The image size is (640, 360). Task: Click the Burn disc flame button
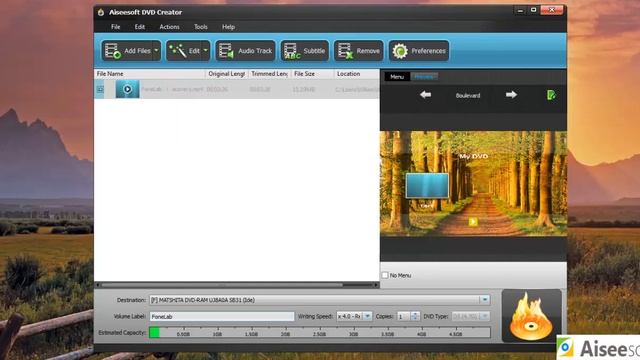coord(531,316)
